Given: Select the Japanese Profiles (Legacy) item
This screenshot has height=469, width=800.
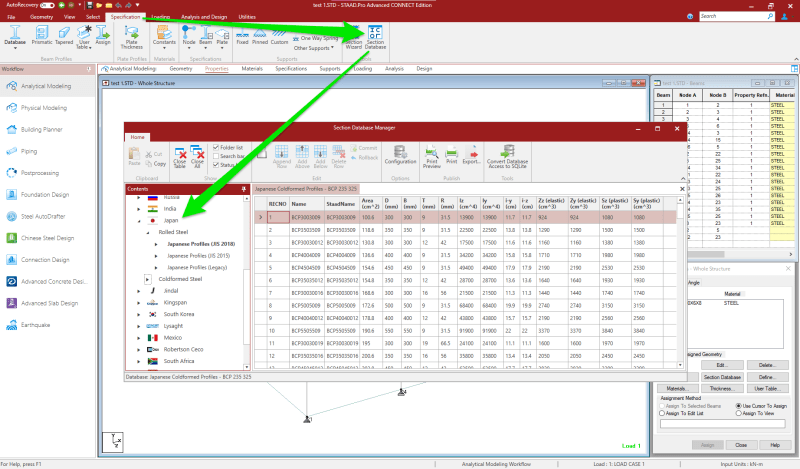Looking at the screenshot, I should point(197,268).
